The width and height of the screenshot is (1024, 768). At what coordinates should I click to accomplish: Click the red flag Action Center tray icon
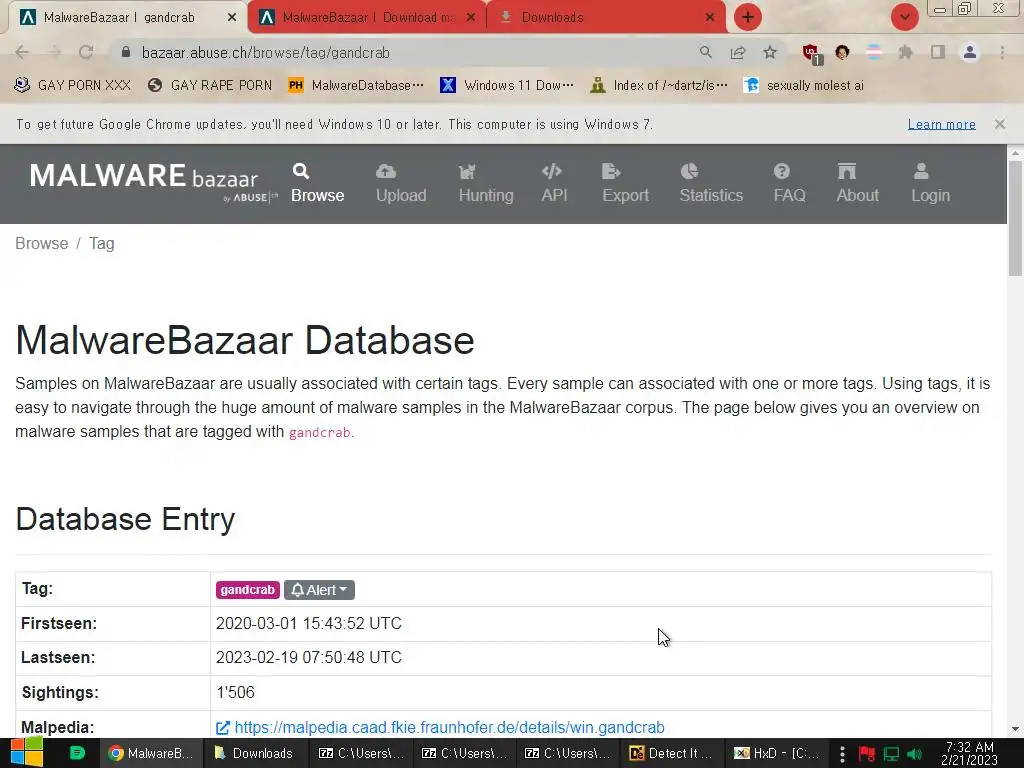pos(867,754)
